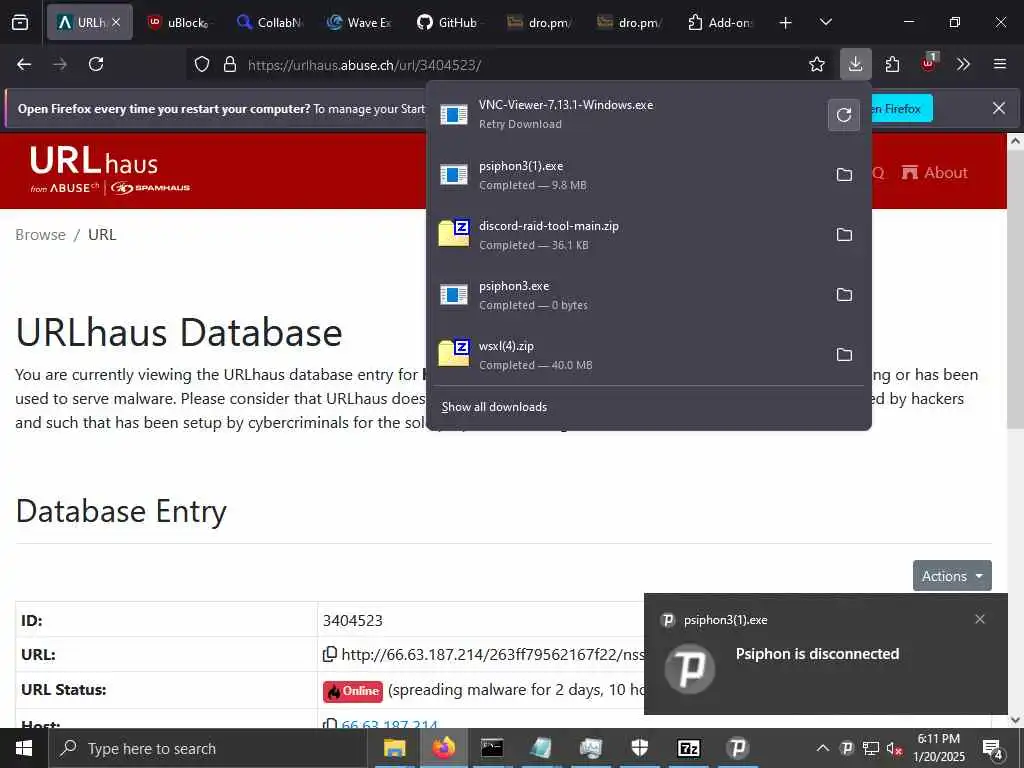
Task: Click the Online status badge
Action: coord(353,691)
